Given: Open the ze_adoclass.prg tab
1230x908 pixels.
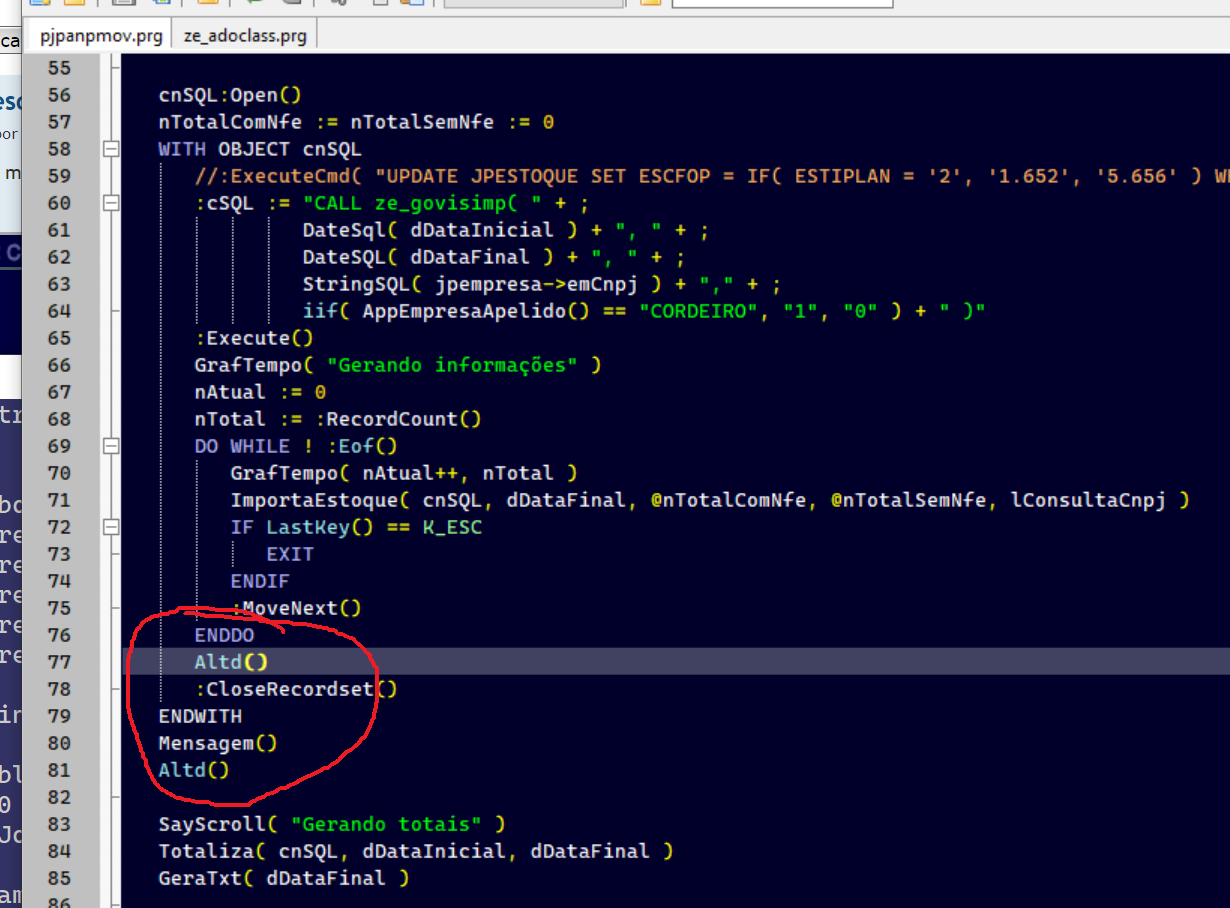Looking at the screenshot, I should 245,36.
